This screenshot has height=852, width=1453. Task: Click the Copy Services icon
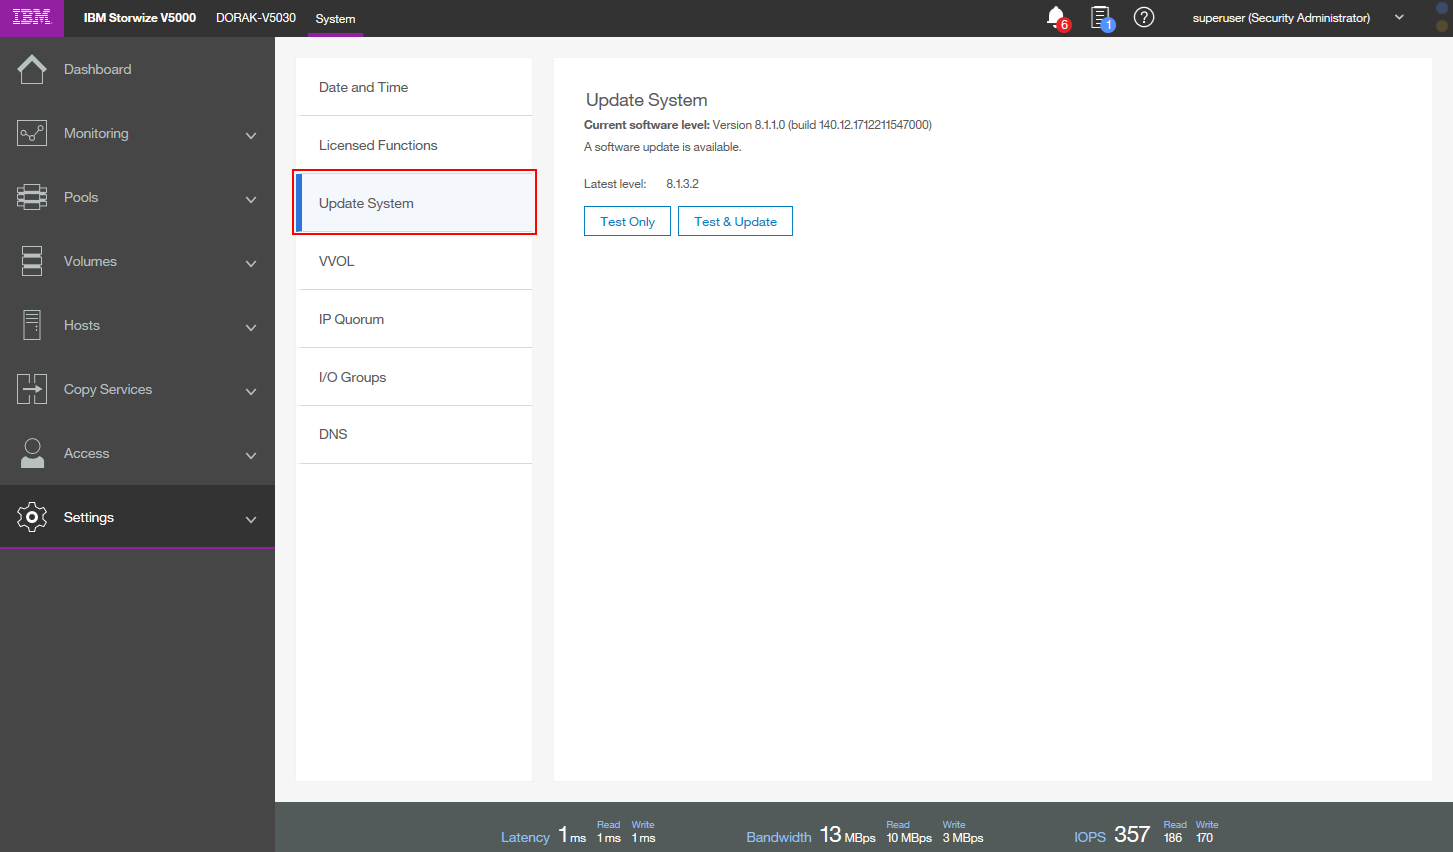pos(32,389)
